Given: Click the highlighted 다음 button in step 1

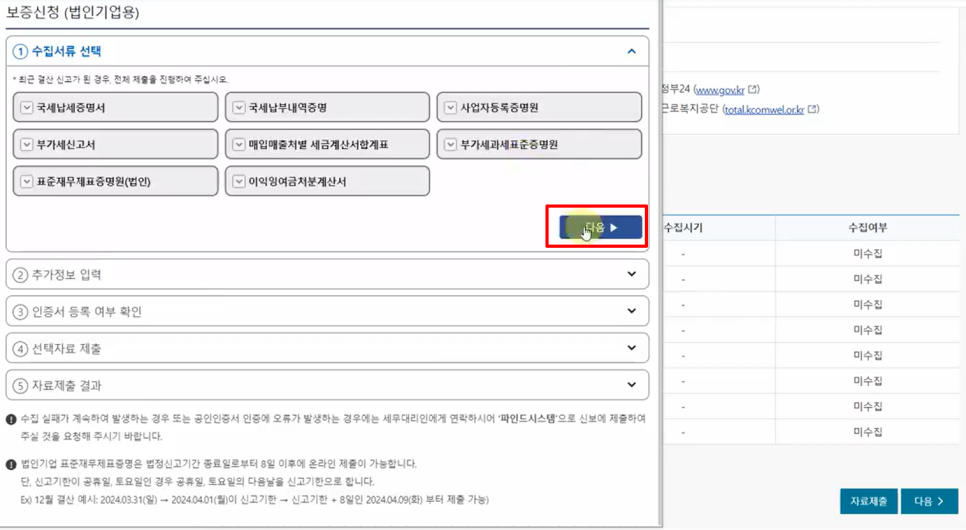Looking at the screenshot, I should [600, 228].
